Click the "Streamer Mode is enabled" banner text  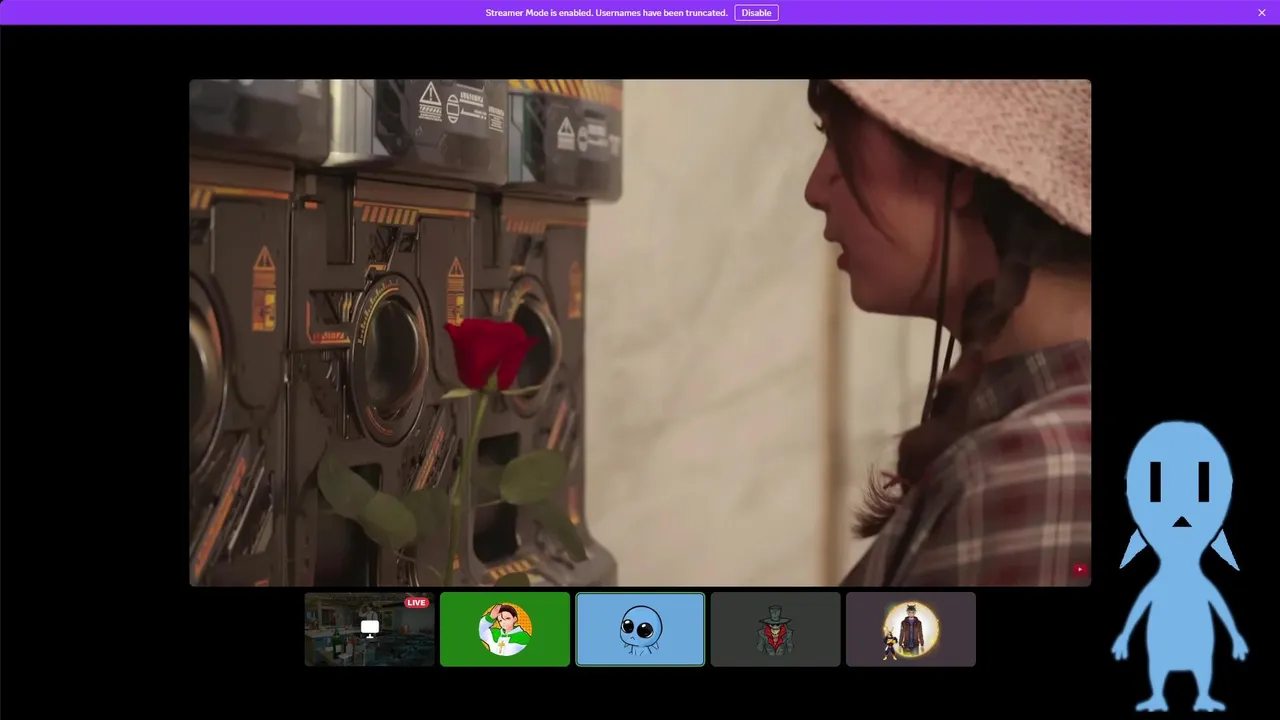tap(606, 13)
